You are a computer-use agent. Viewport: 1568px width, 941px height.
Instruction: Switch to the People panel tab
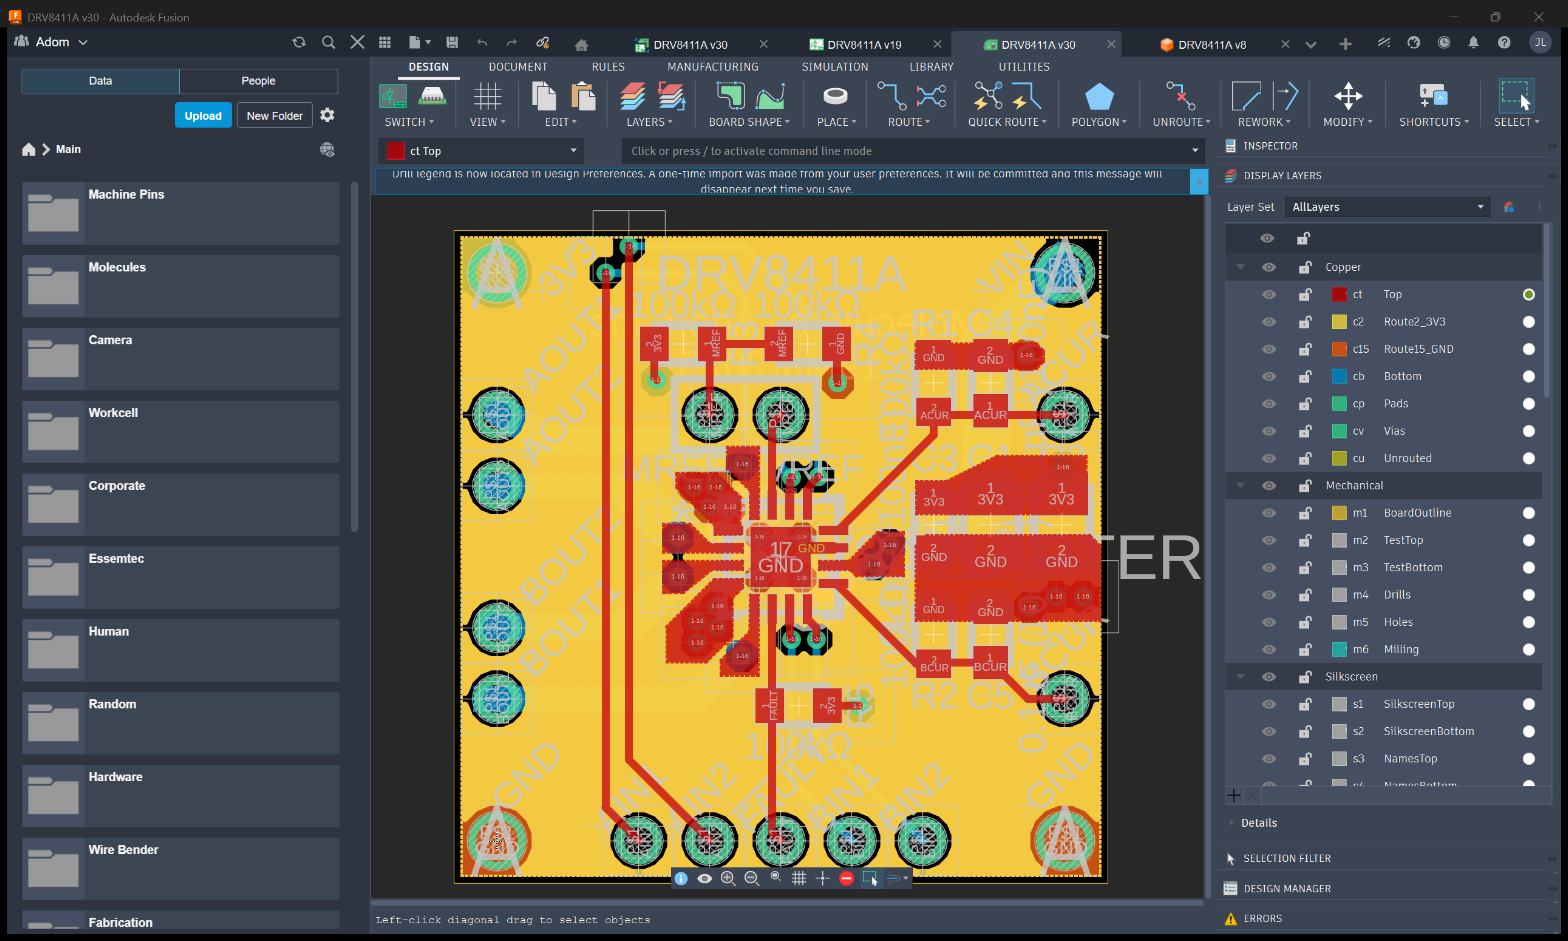(258, 81)
